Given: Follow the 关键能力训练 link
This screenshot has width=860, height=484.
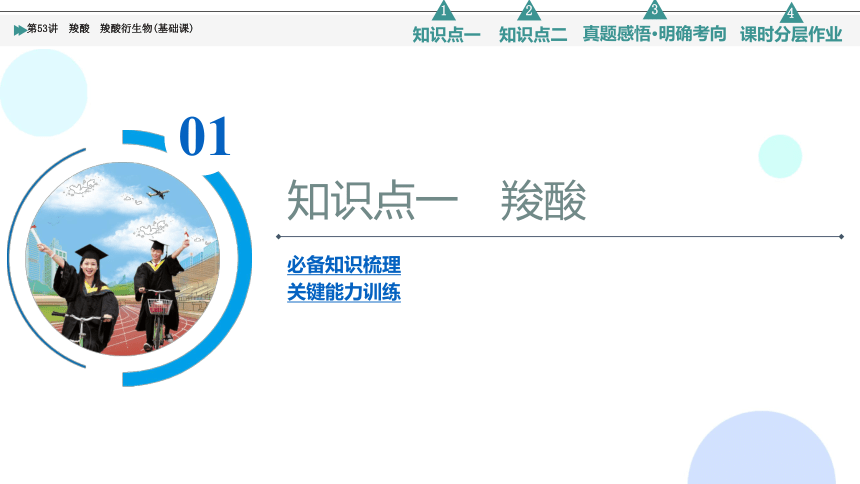Looking at the screenshot, I should click(x=344, y=292).
